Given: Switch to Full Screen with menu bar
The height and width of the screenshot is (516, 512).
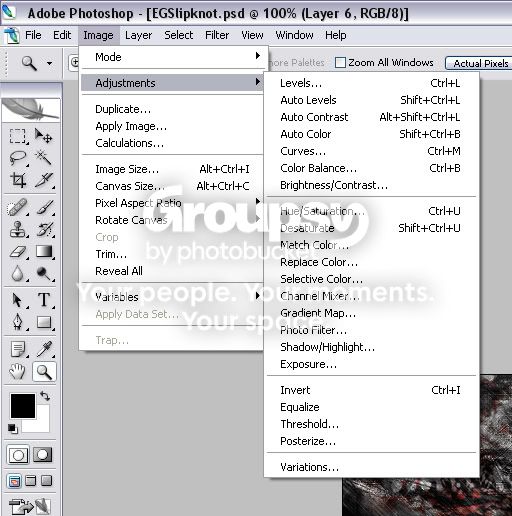Looking at the screenshot, I should tap(31, 481).
